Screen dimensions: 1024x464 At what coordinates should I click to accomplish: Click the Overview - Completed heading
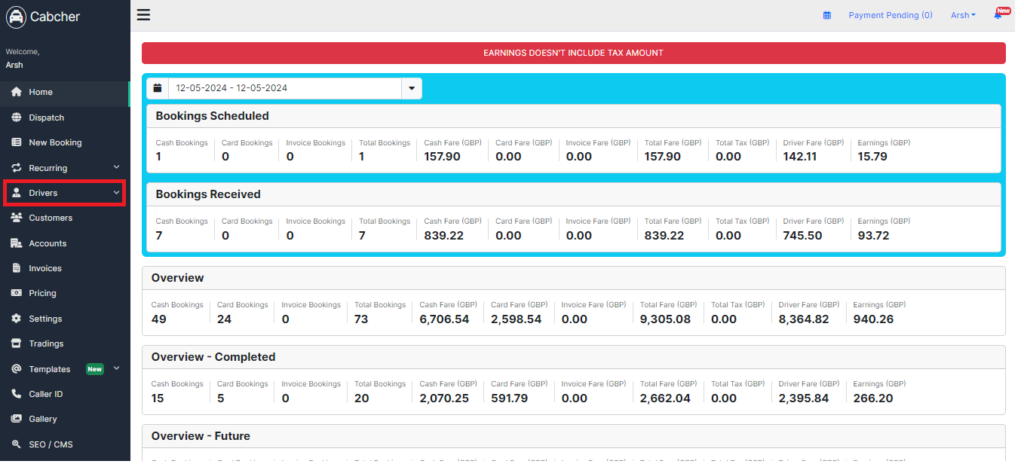pyautogui.click(x=214, y=357)
